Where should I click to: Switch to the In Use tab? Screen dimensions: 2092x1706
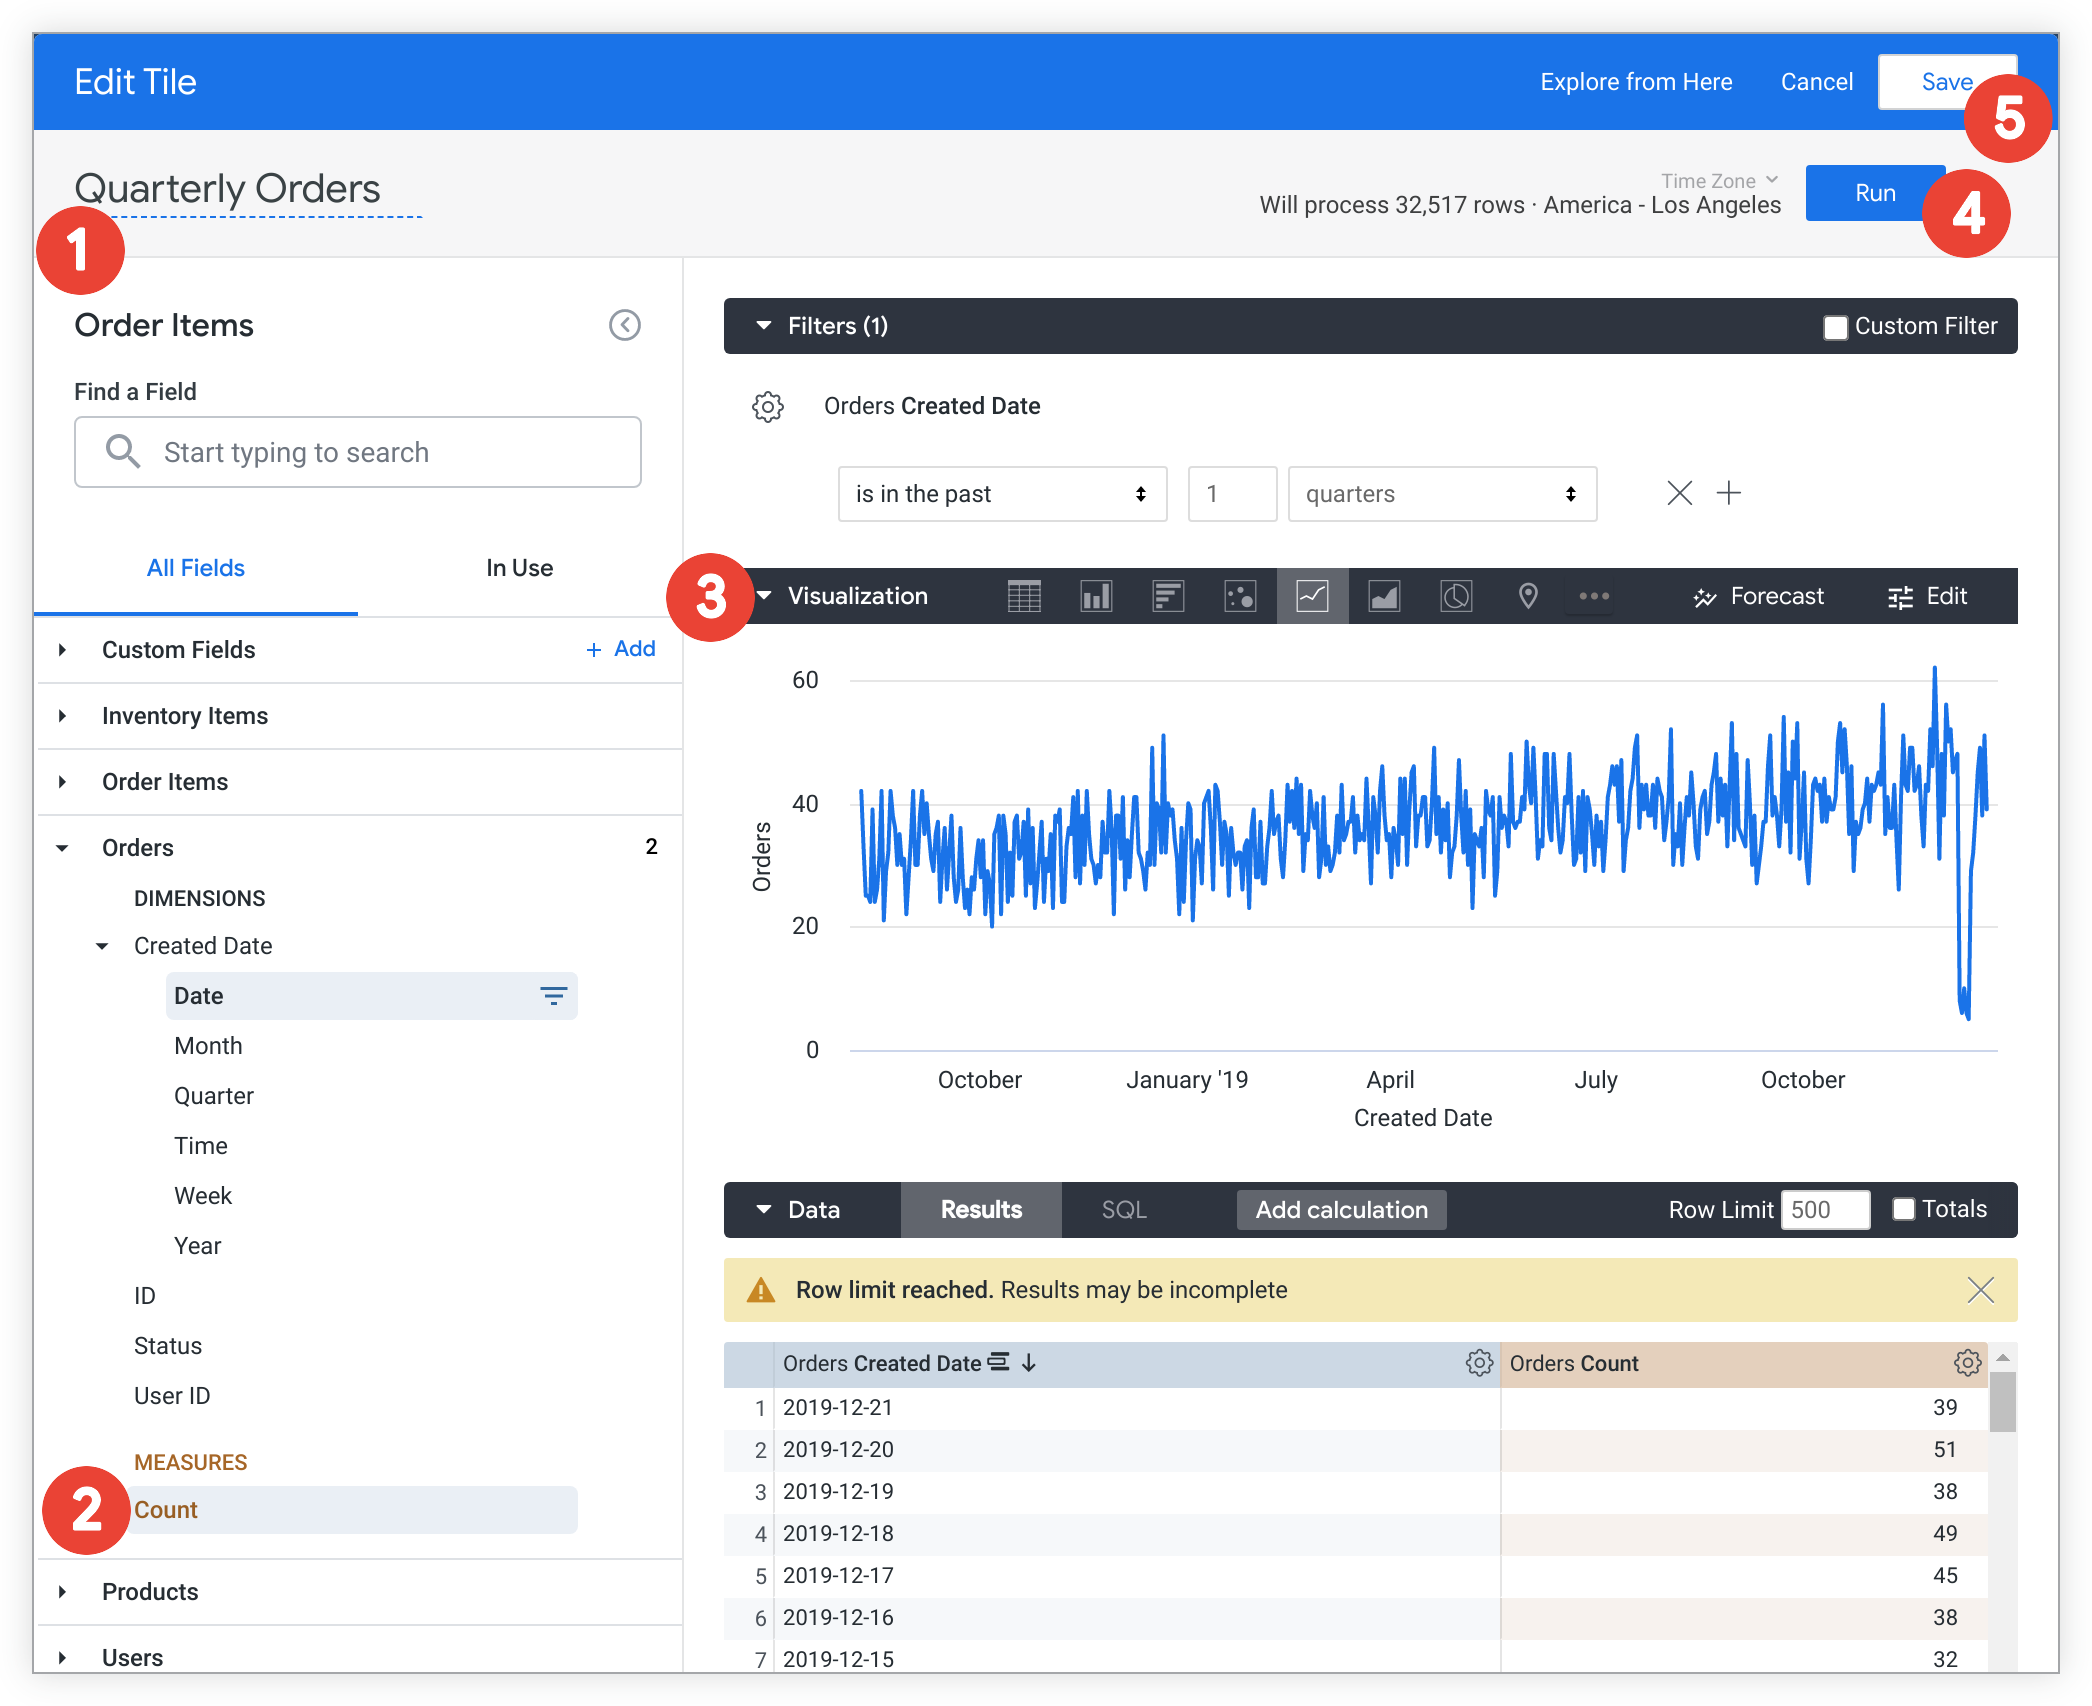coord(519,568)
